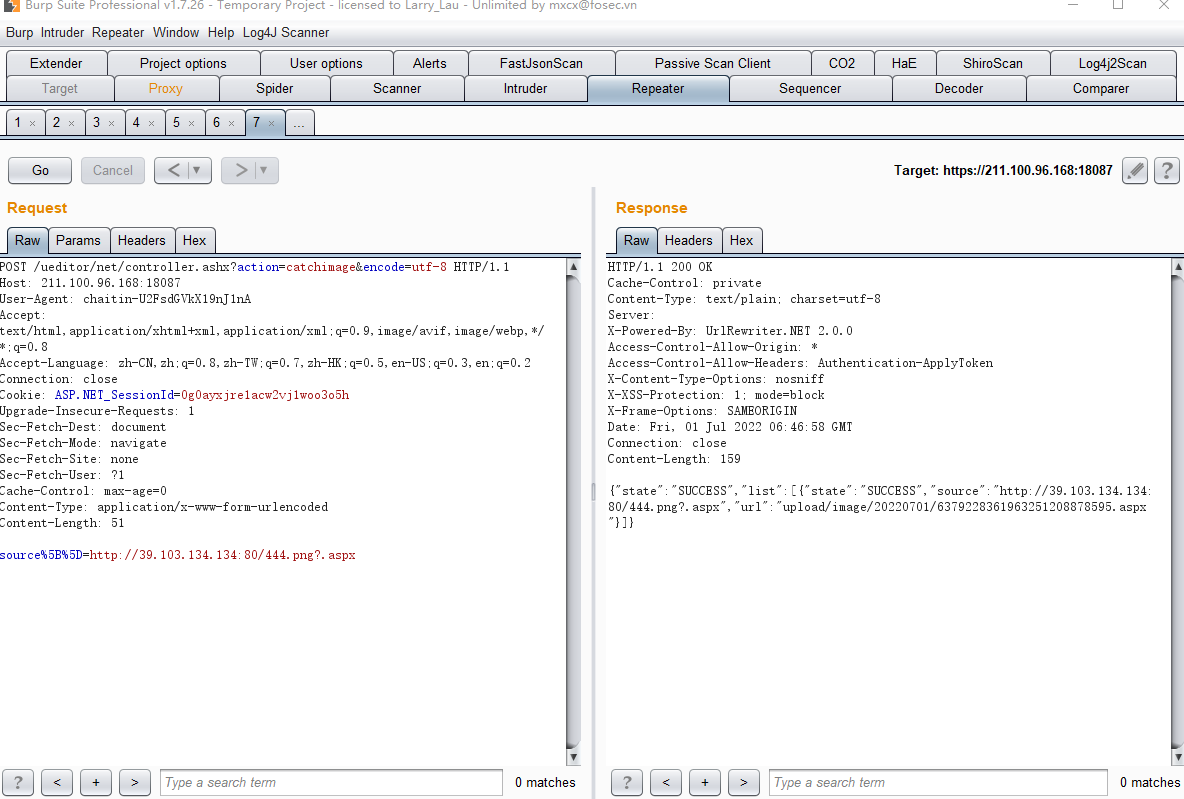
Task: Switch to the ShiroScan tab
Action: [993, 63]
